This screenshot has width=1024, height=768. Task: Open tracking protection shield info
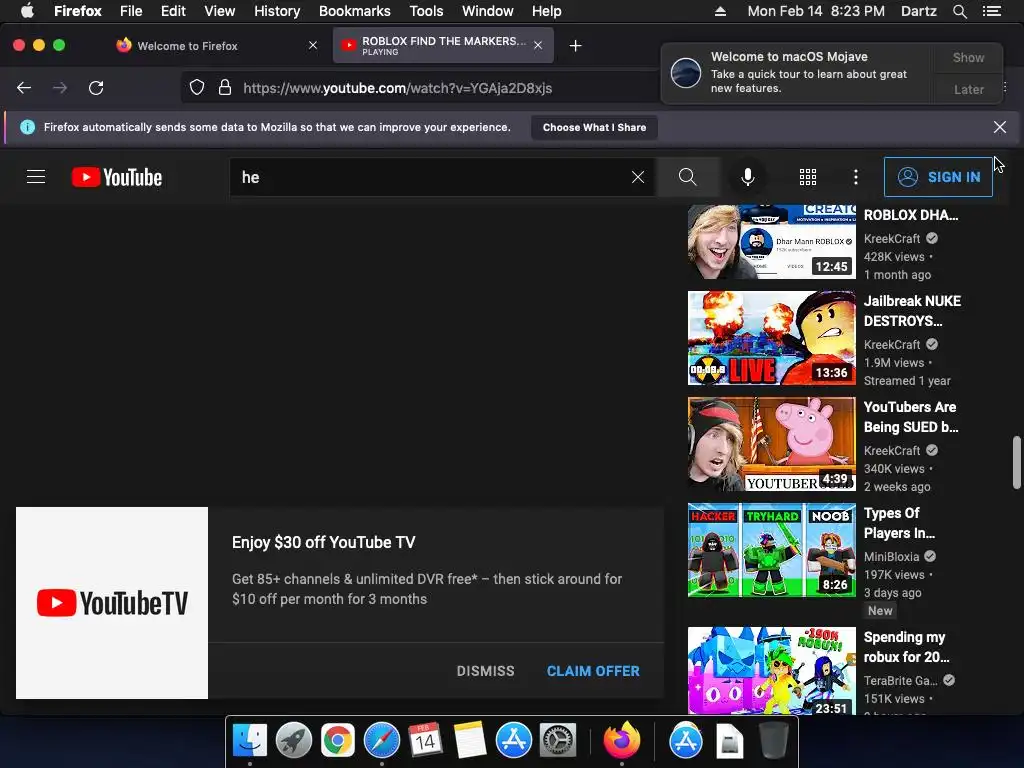click(x=197, y=88)
